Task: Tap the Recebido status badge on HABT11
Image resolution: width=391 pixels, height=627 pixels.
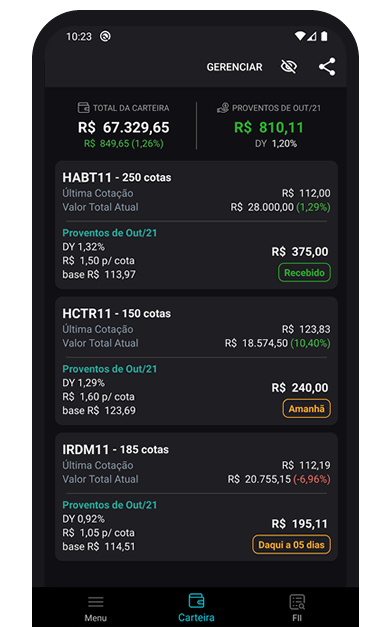Action: point(304,273)
